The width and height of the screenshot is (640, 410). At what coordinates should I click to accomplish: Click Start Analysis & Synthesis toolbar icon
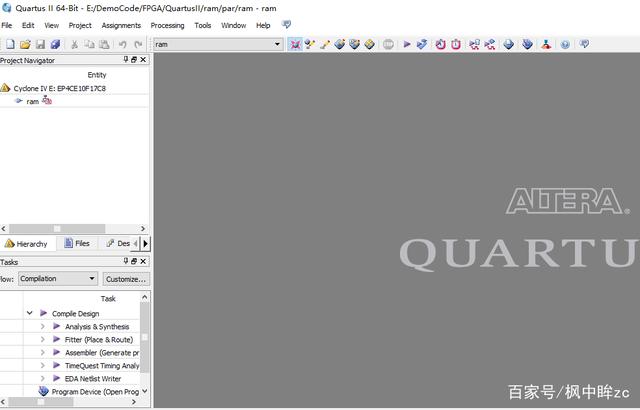422,44
